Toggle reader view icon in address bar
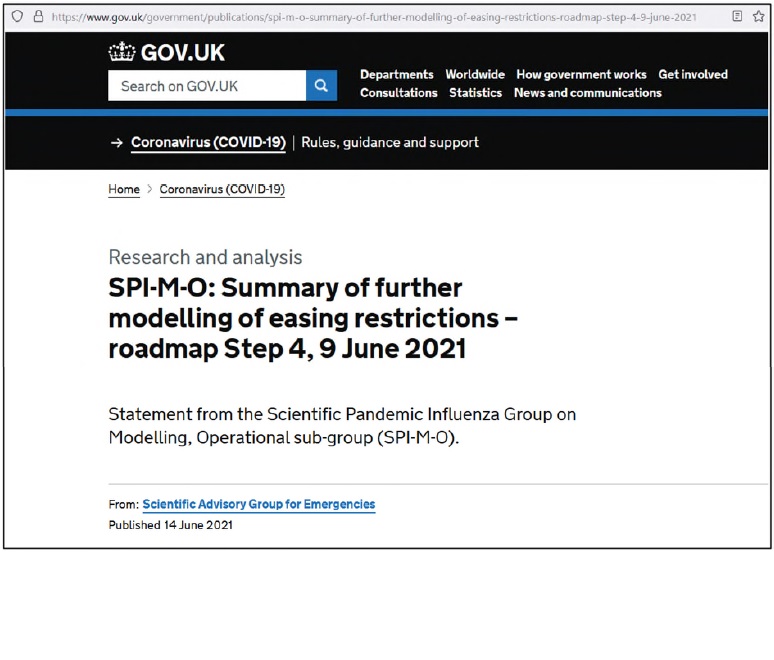Viewport: 774px width, 660px height. pyautogui.click(x=737, y=16)
